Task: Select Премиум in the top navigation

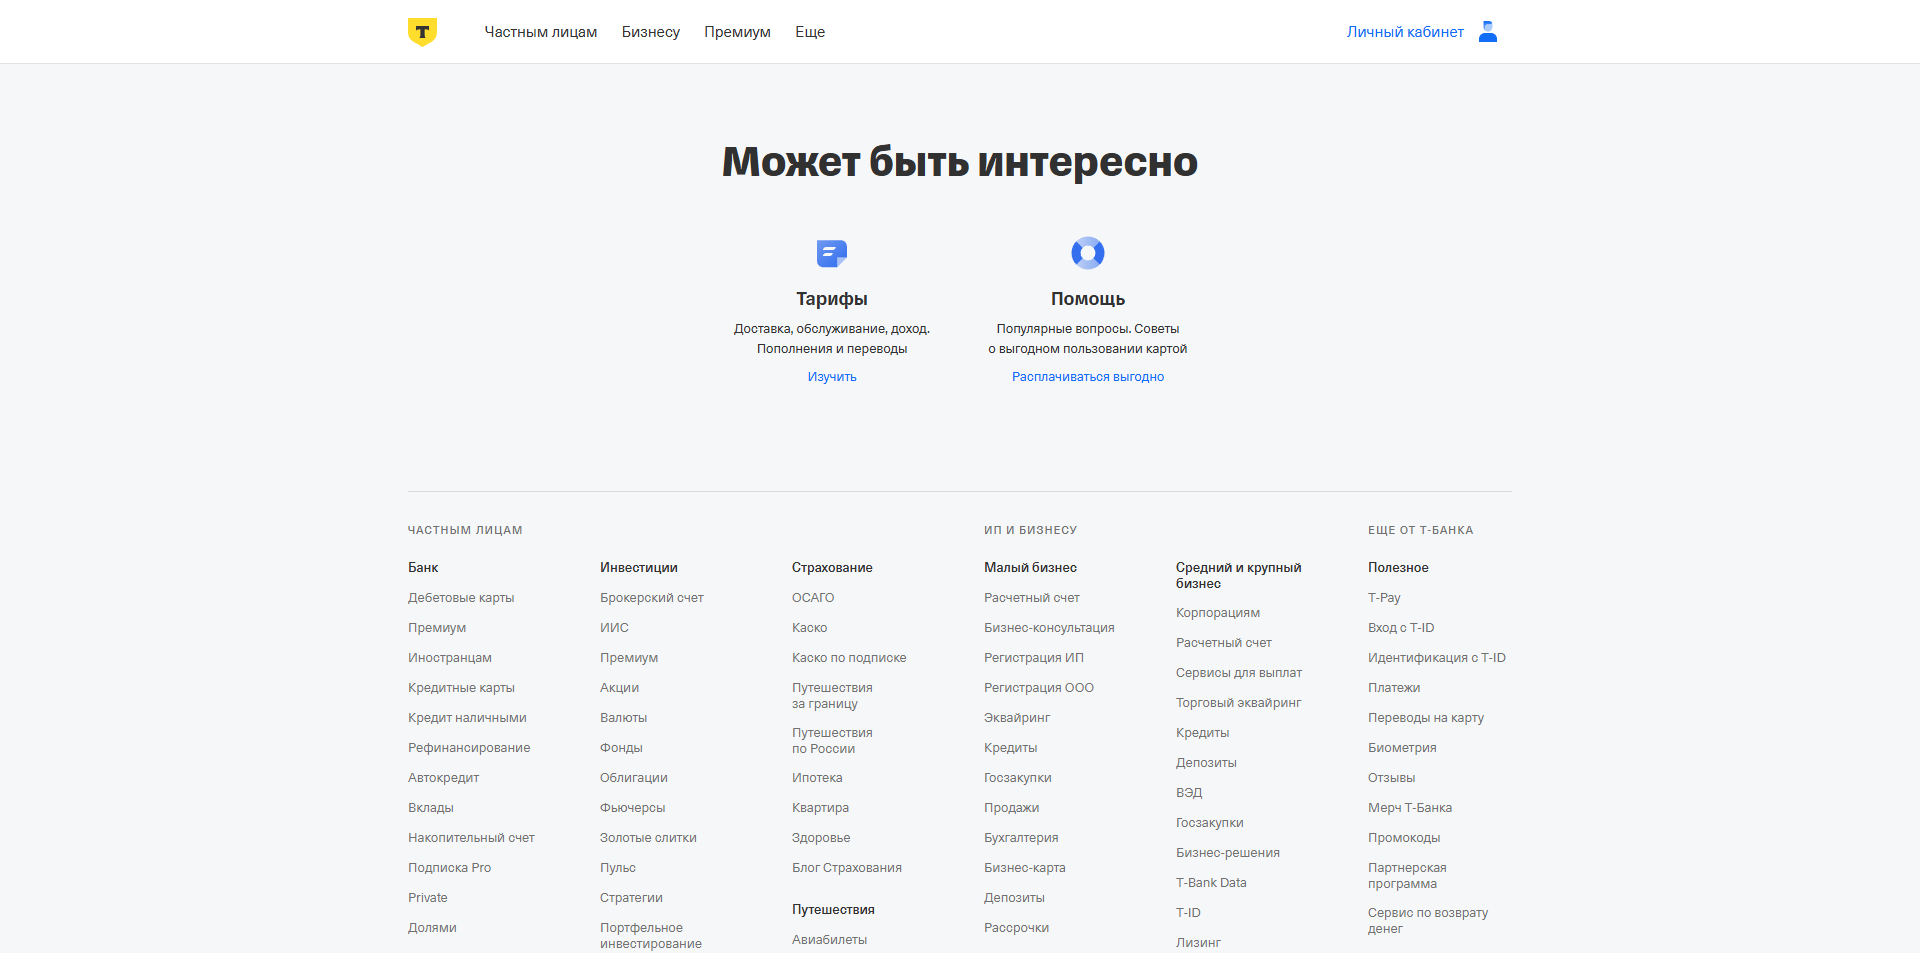Action: click(737, 32)
